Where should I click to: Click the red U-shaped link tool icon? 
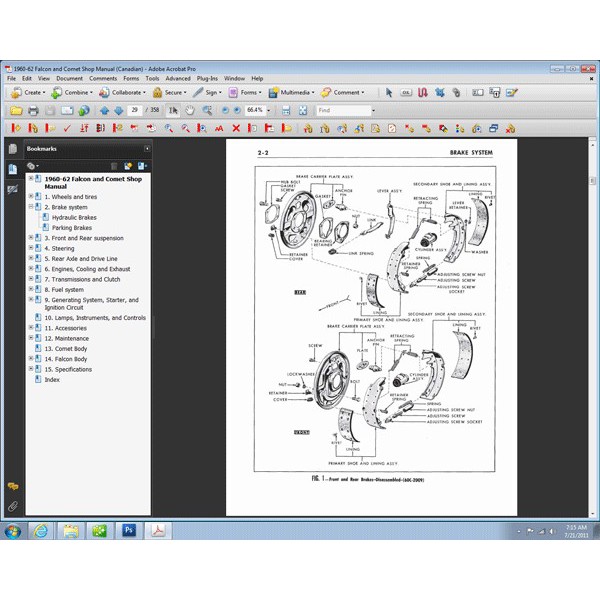[422, 93]
